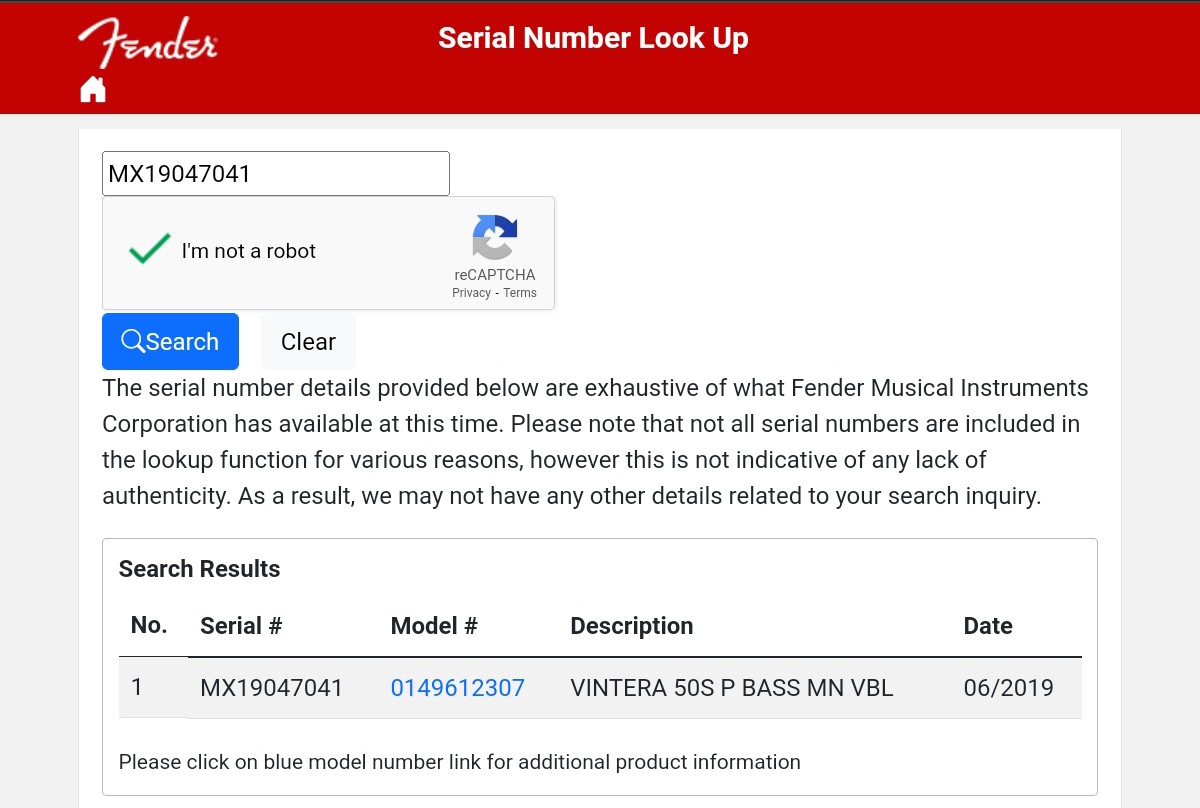Click the VINTERA 50S P BASS description
Screen dimensions: 1200x808
[x=731, y=688]
